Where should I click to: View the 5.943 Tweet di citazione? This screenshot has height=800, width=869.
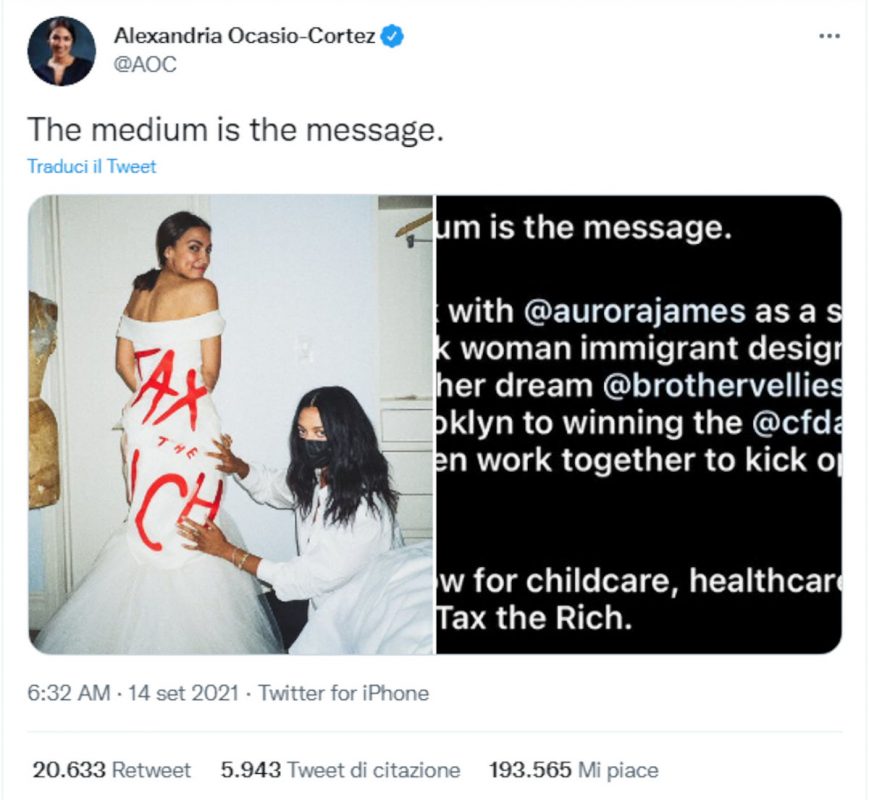click(340, 770)
